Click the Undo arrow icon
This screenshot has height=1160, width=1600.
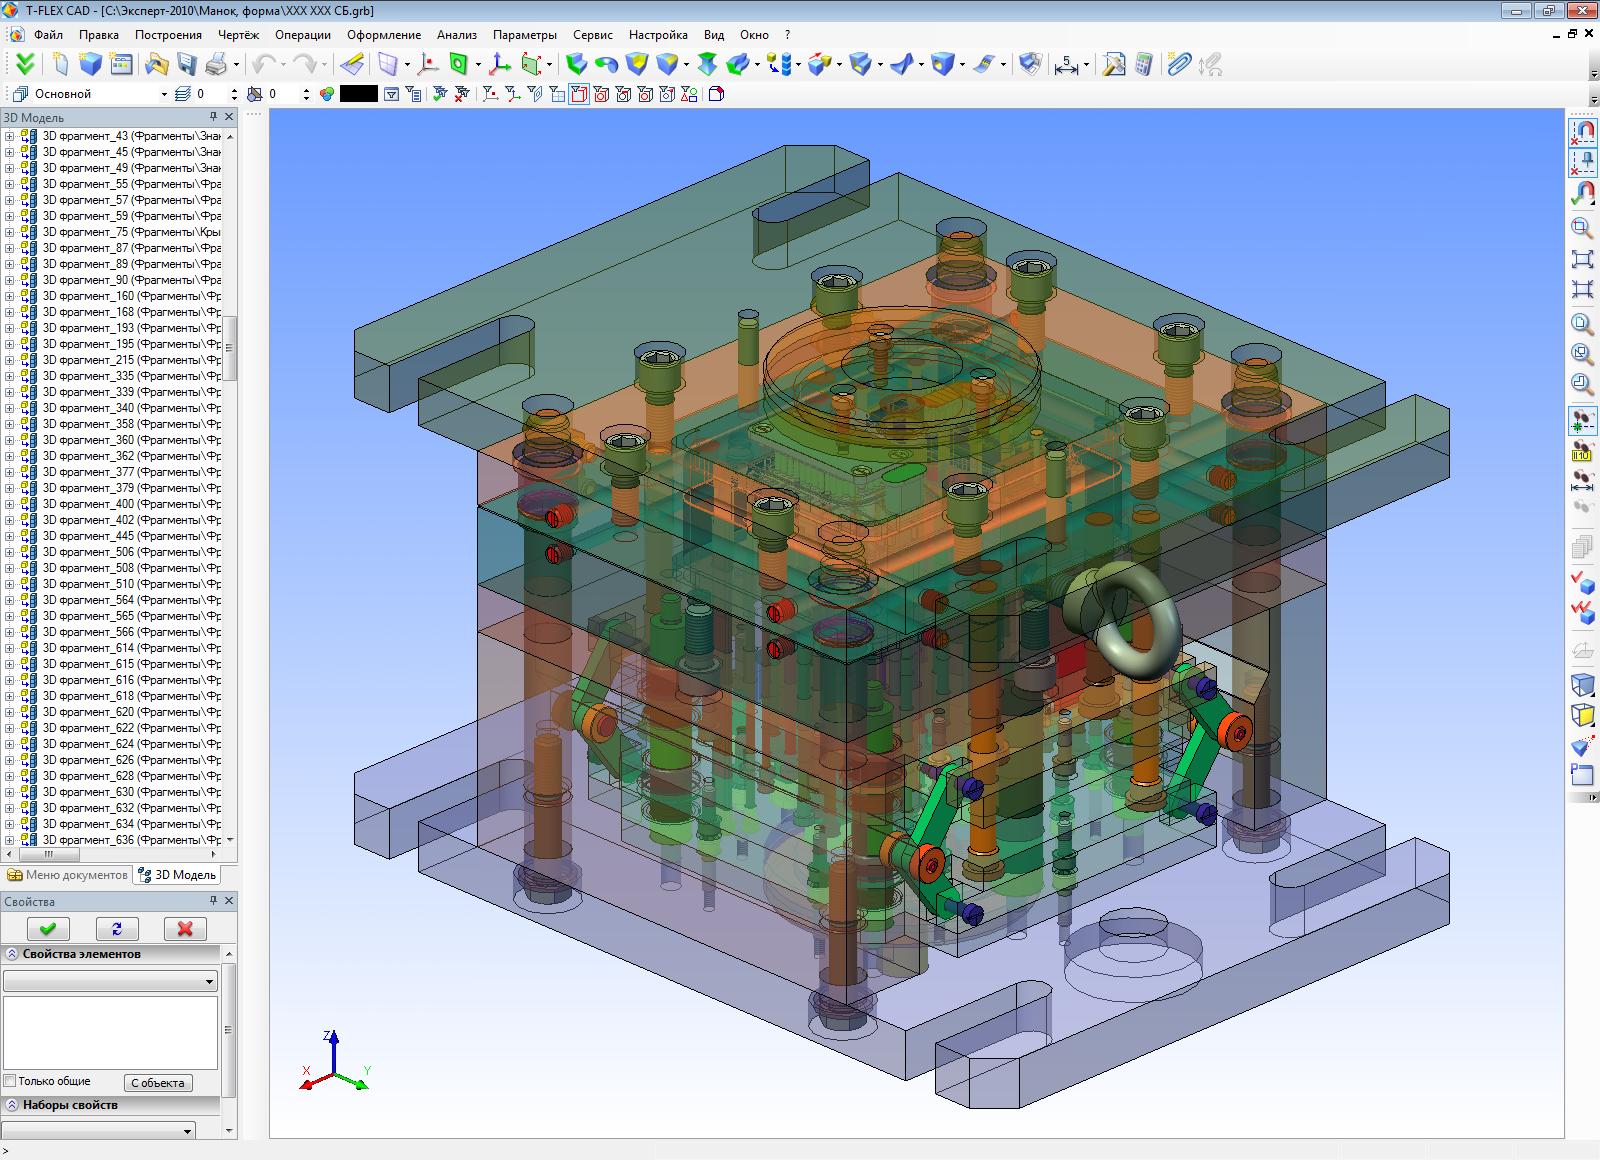[x=264, y=65]
